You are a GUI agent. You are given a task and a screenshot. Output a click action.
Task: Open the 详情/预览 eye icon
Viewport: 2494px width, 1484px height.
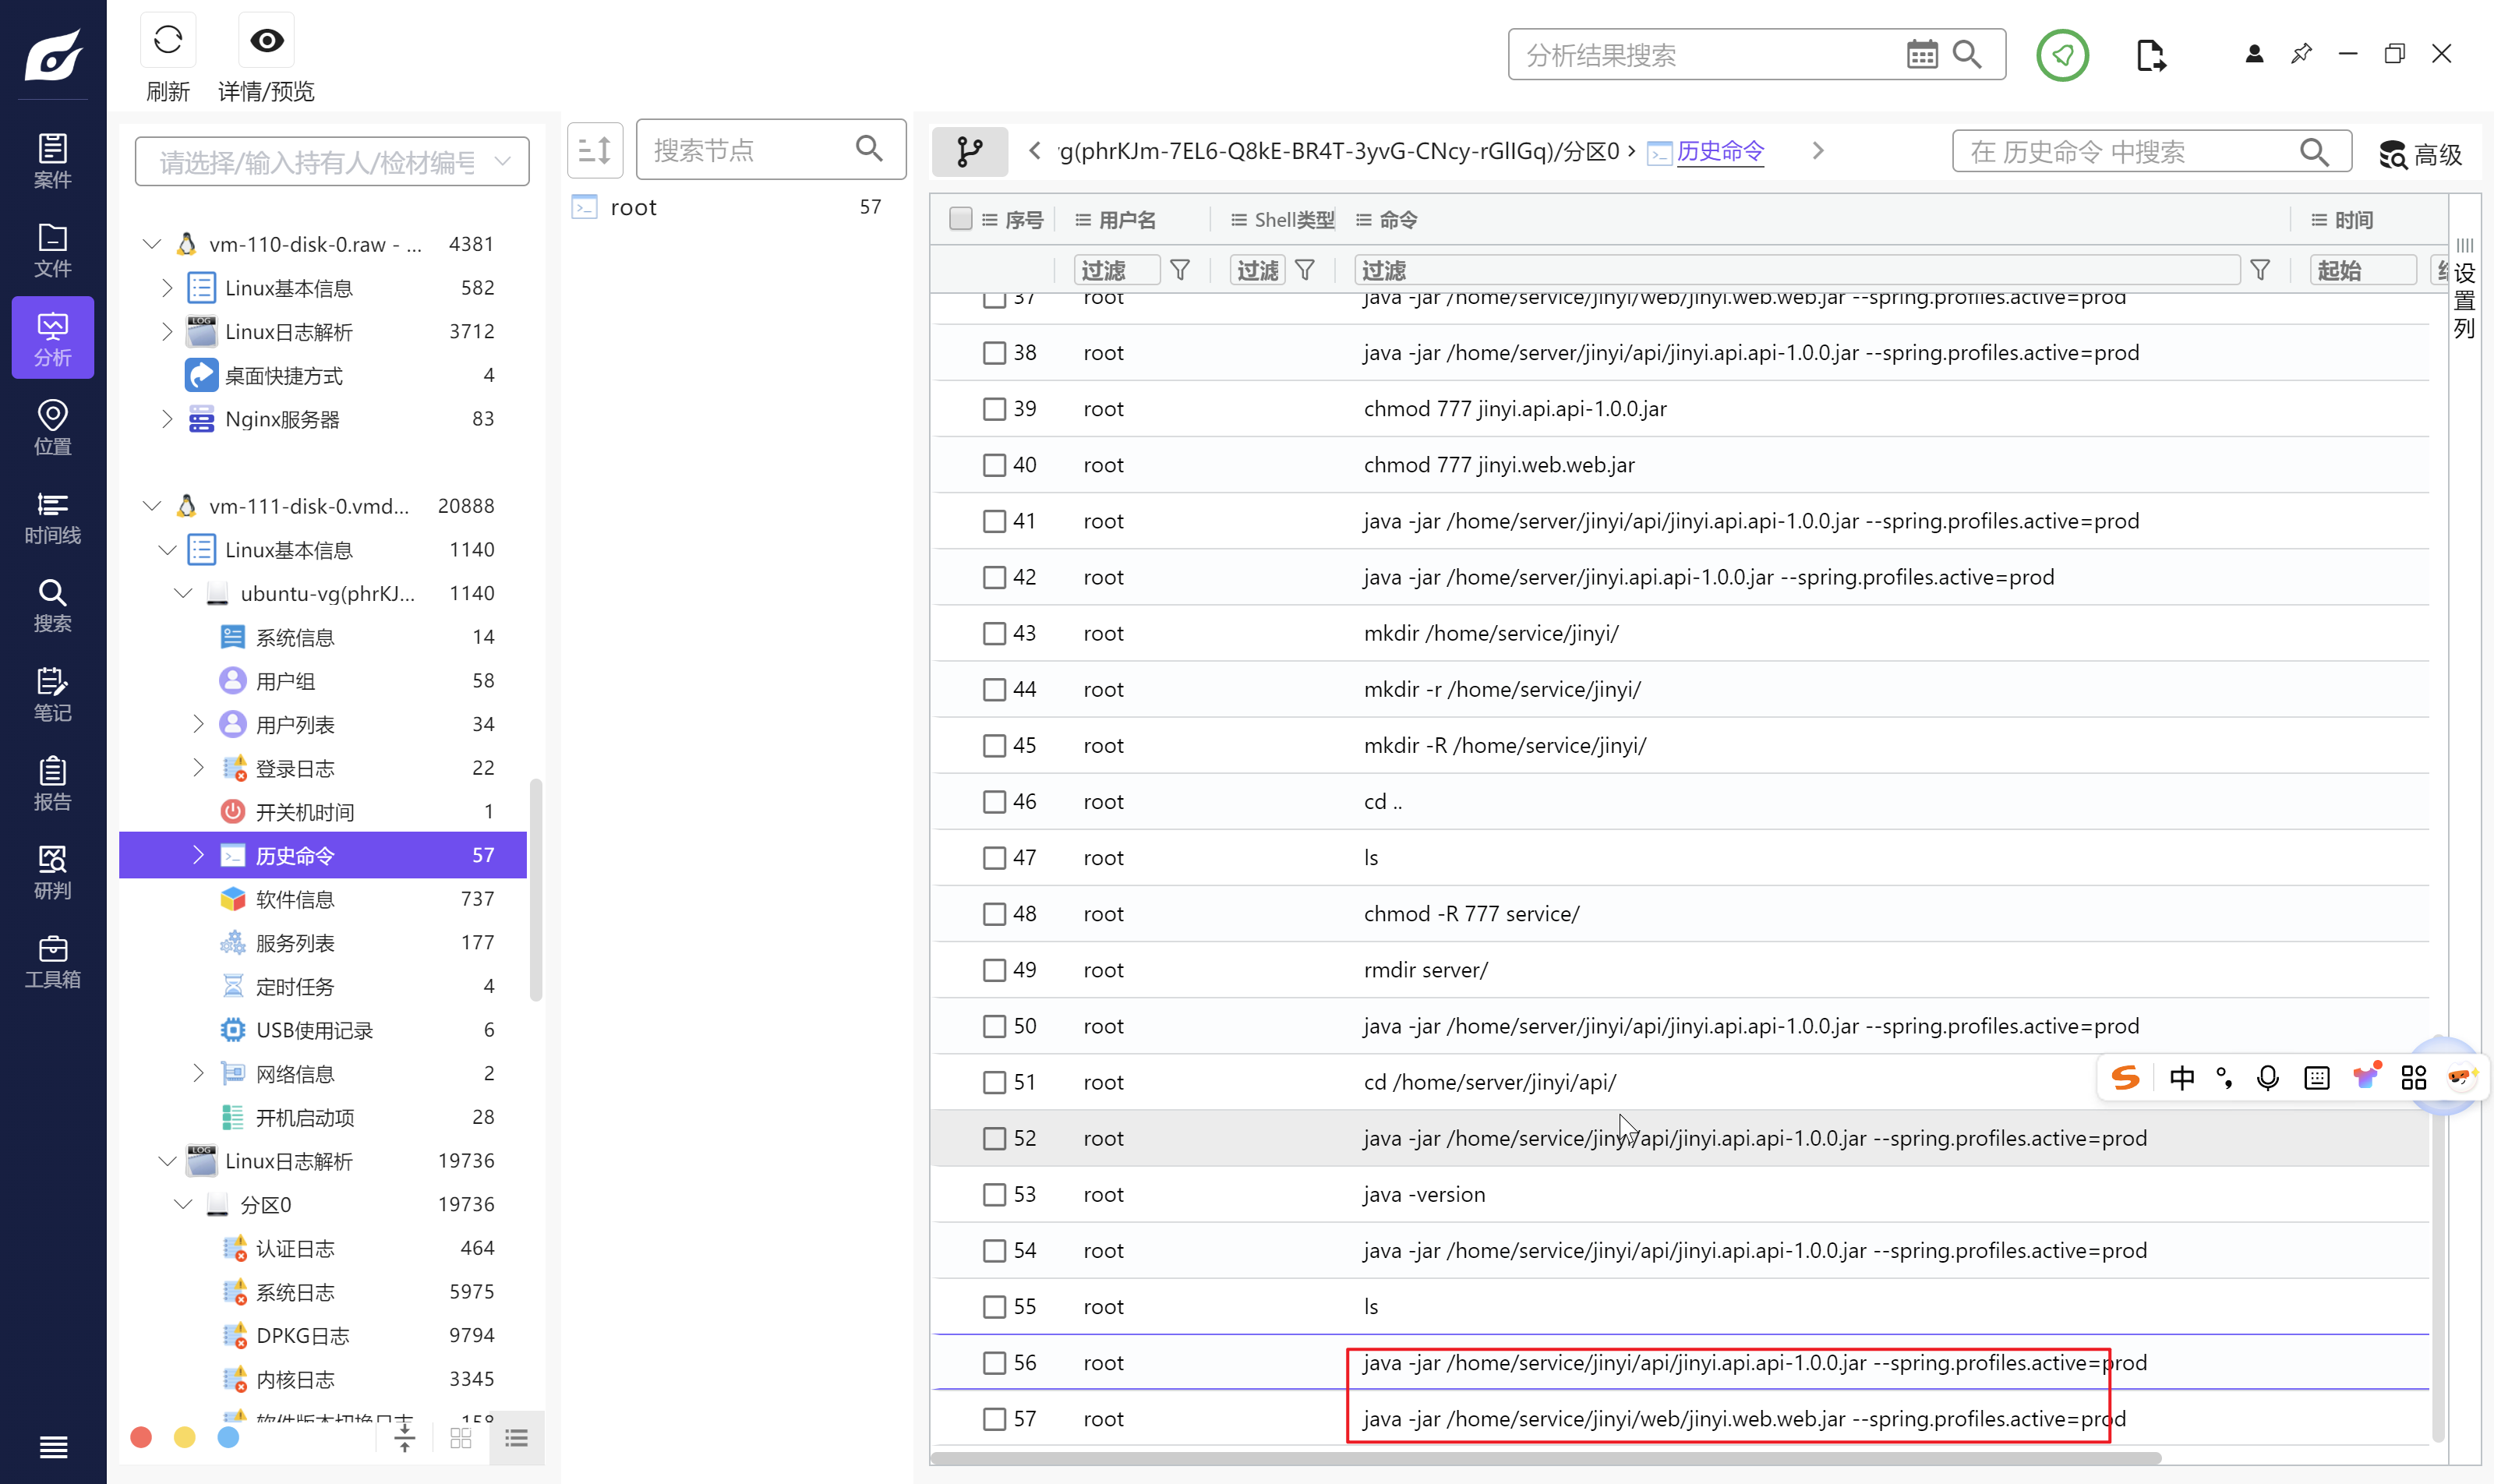[x=266, y=41]
